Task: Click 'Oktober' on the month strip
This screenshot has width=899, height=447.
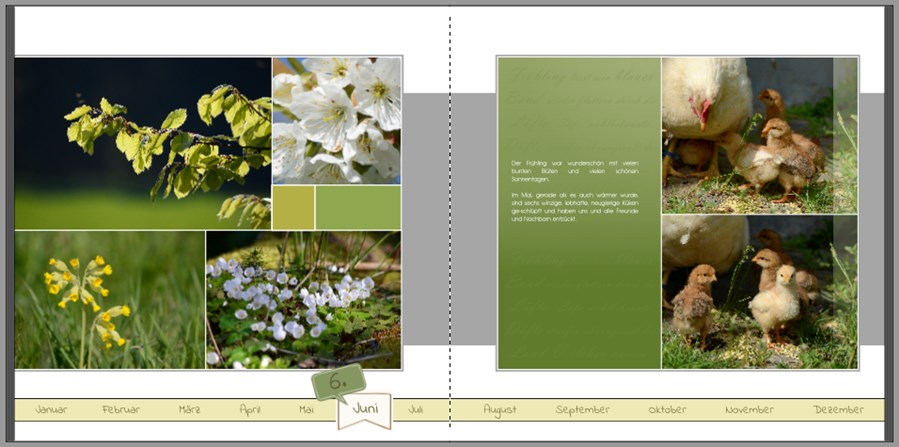Action: tap(667, 410)
